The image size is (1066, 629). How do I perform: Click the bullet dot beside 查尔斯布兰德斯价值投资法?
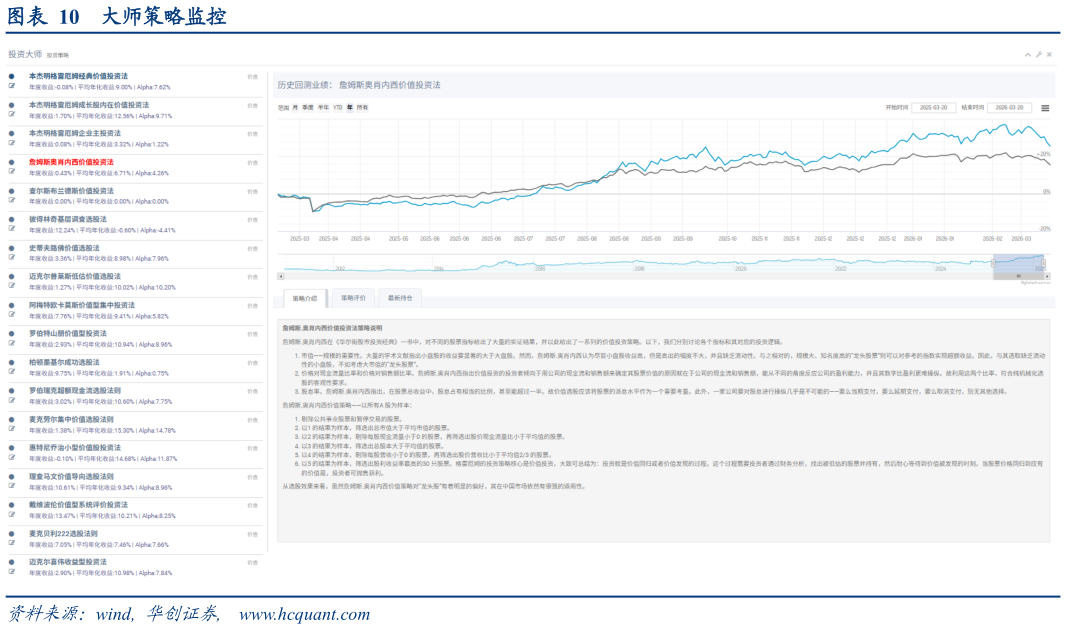12,191
